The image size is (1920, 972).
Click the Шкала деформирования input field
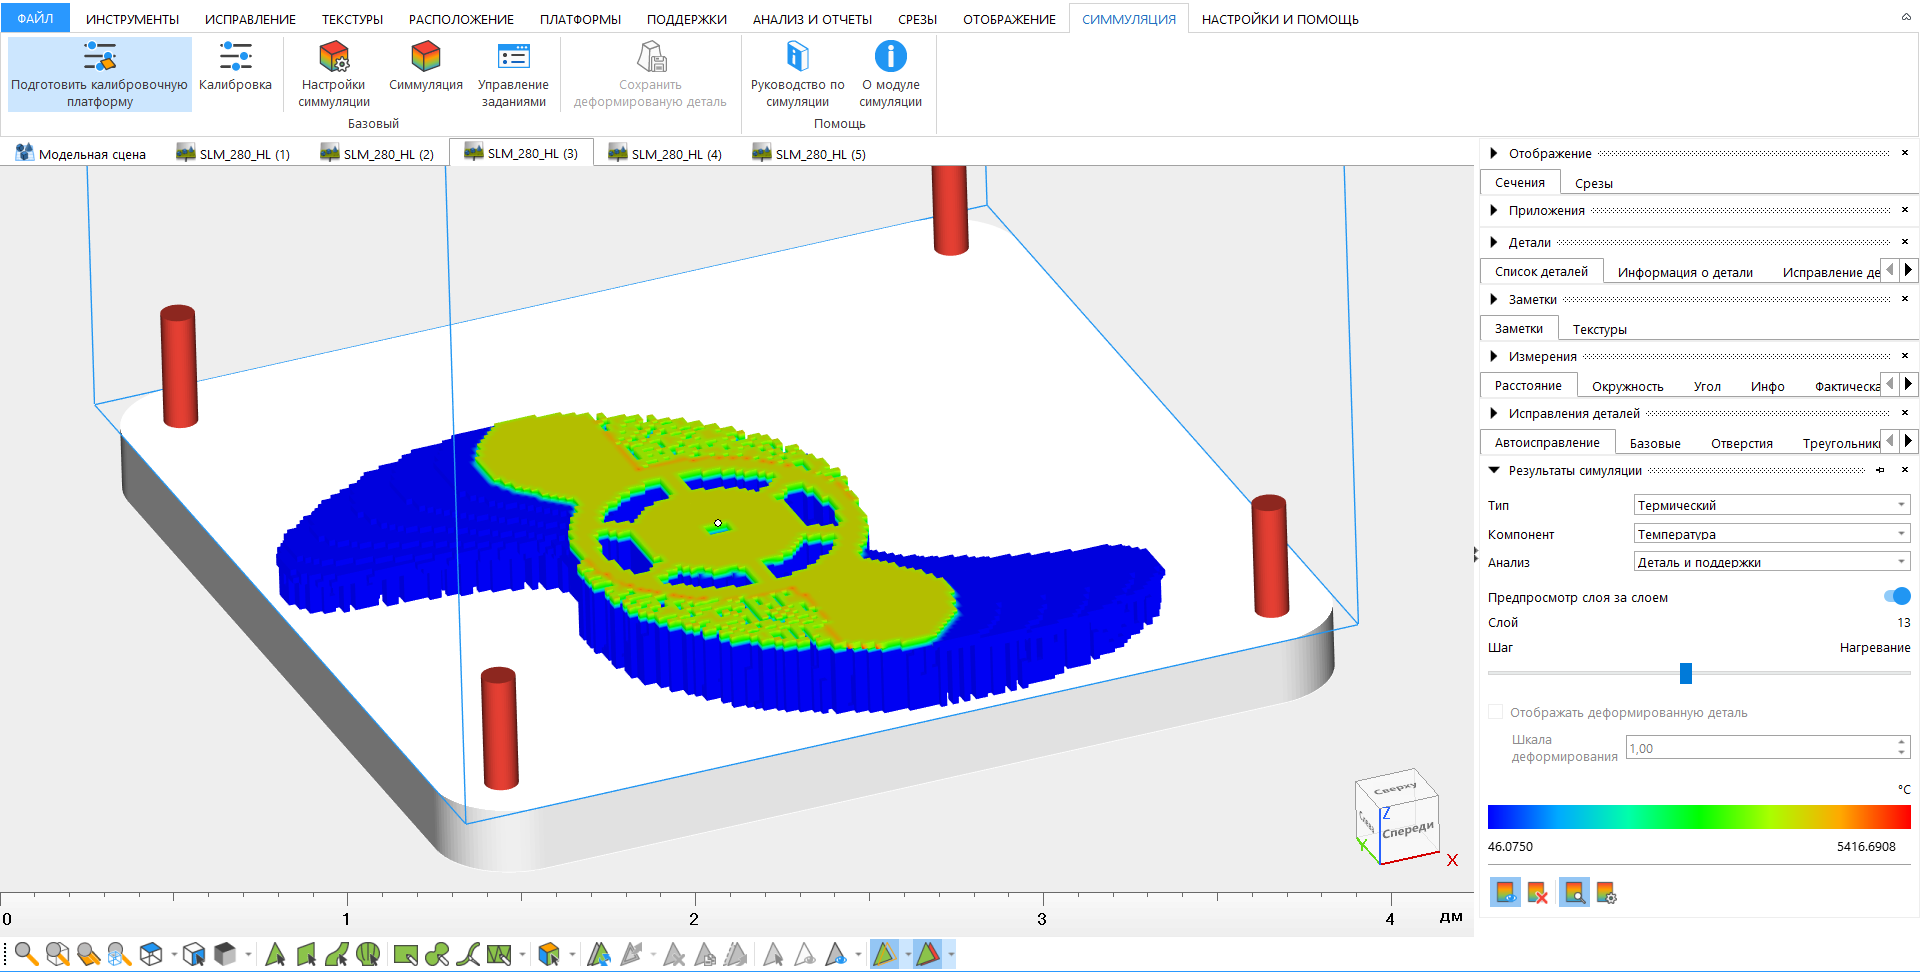tap(1760, 748)
